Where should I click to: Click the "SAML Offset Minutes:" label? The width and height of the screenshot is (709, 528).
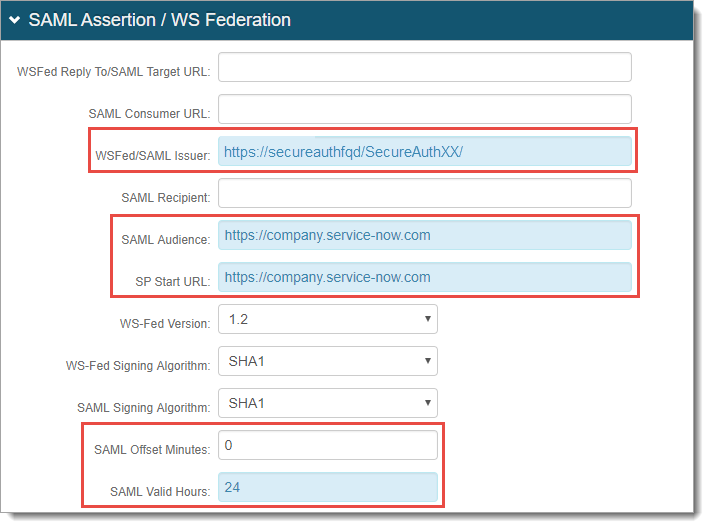click(151, 449)
